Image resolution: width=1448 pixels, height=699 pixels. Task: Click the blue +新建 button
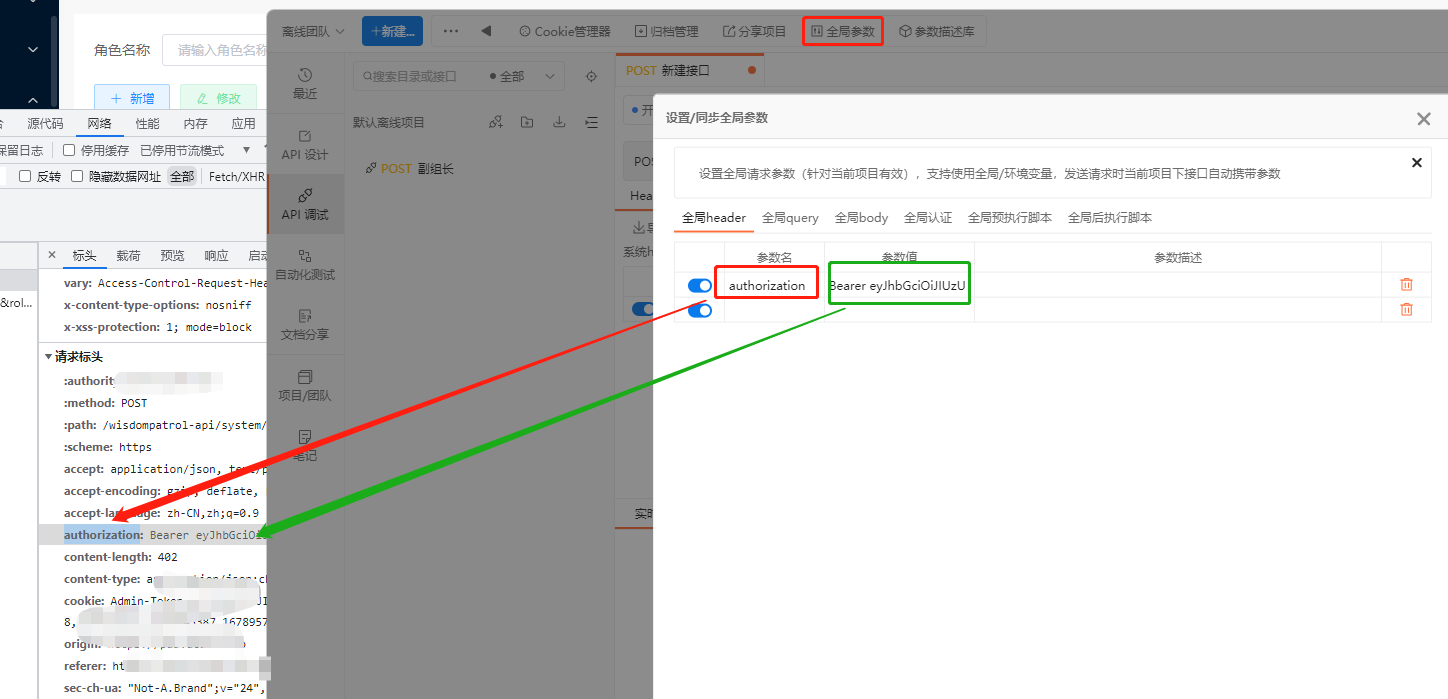392,31
